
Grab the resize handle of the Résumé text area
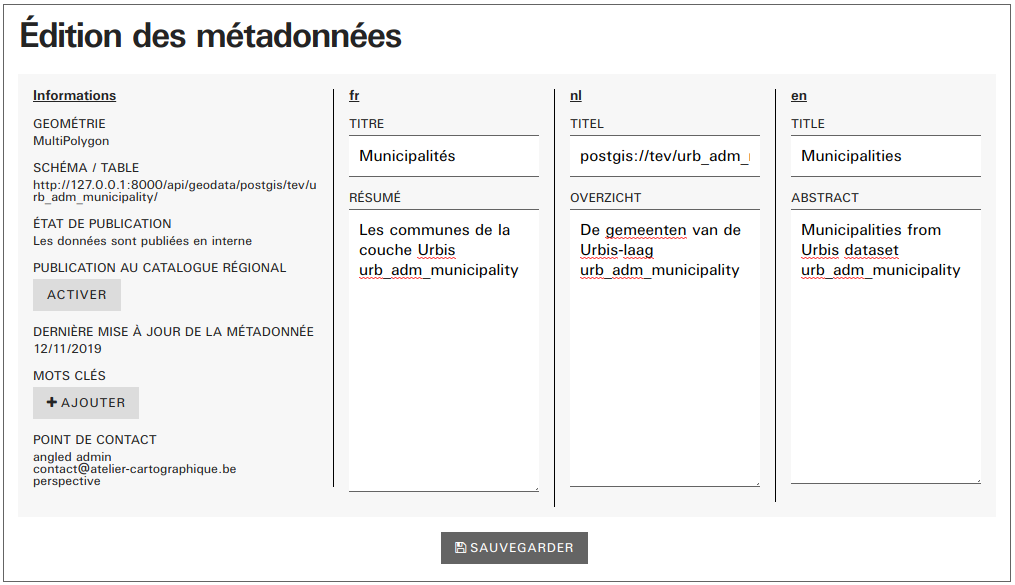click(x=535, y=487)
